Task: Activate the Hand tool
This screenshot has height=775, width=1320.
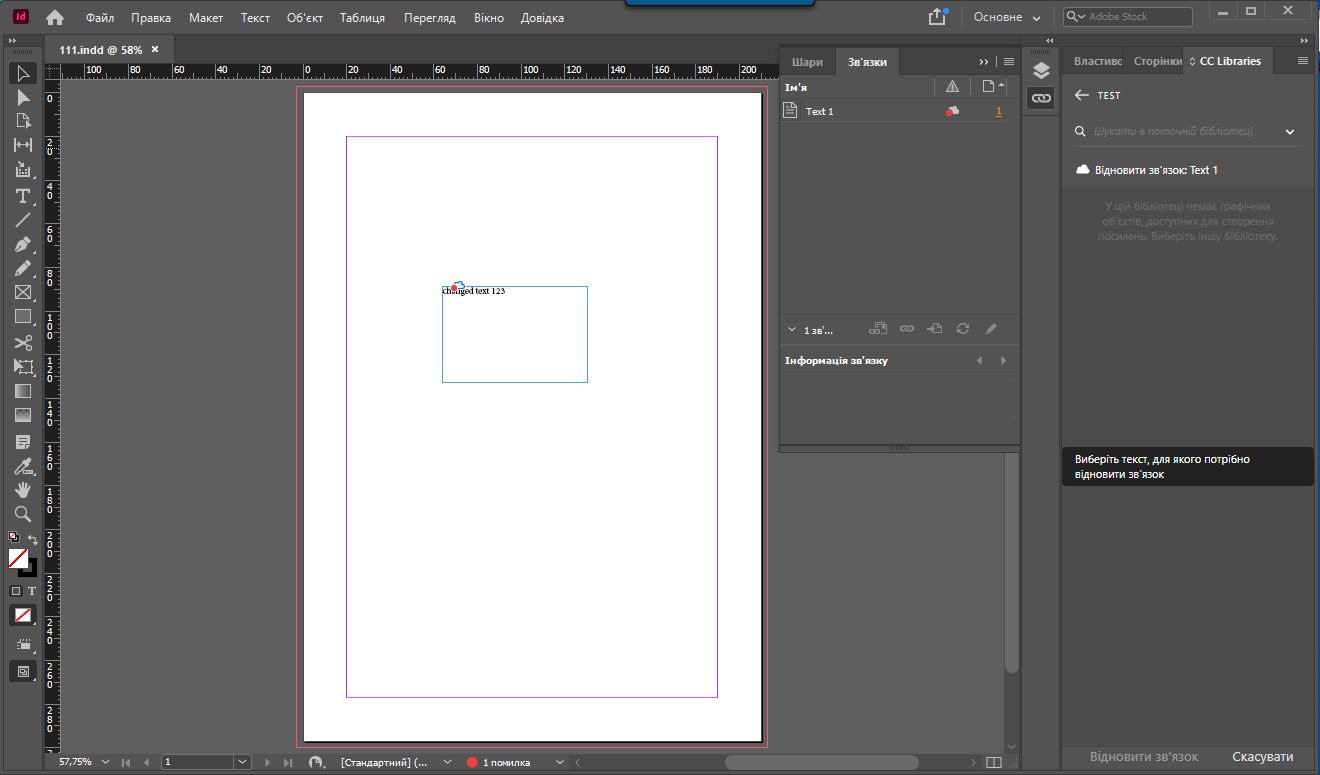Action: 22,490
